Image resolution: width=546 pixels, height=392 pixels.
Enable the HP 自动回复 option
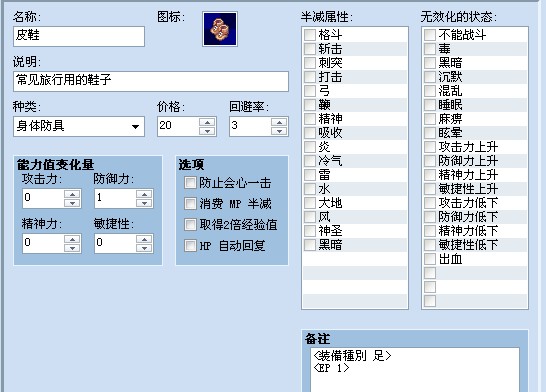(x=190, y=246)
